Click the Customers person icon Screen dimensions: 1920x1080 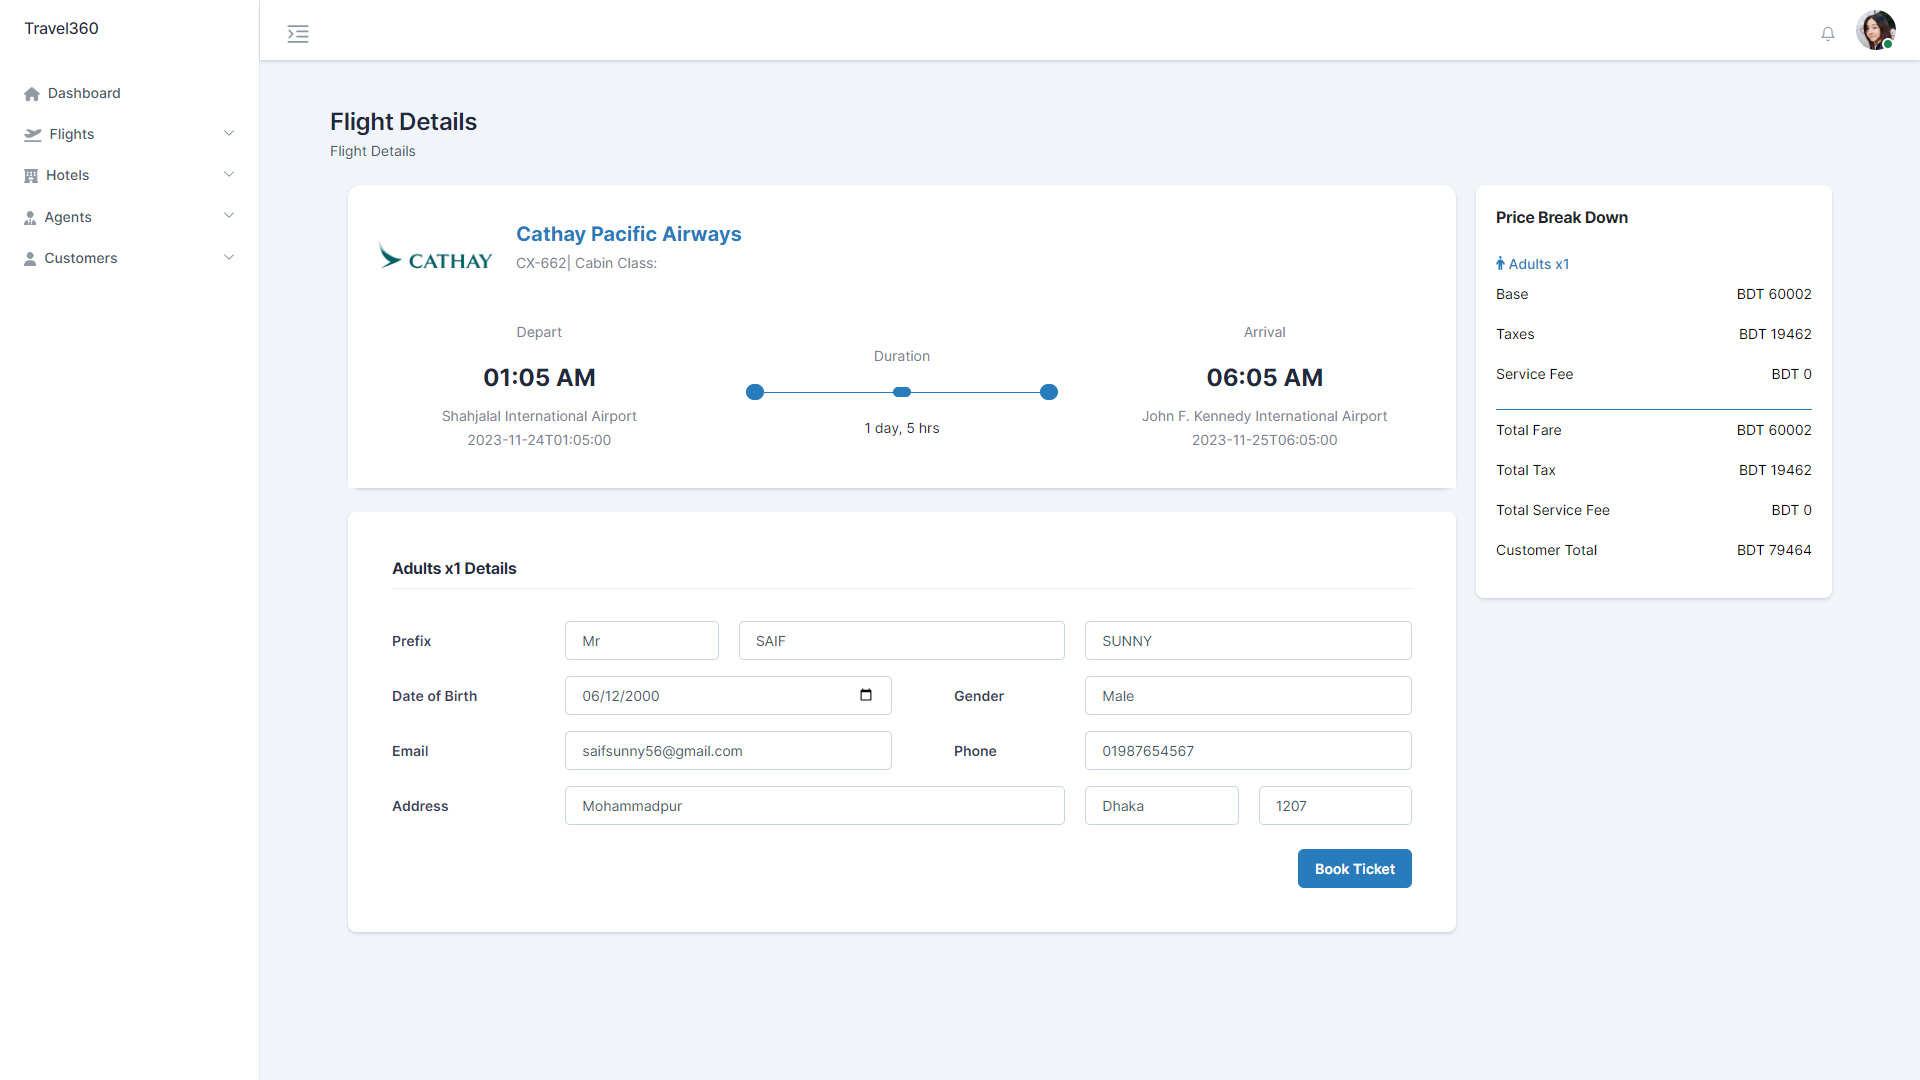pyautogui.click(x=30, y=259)
